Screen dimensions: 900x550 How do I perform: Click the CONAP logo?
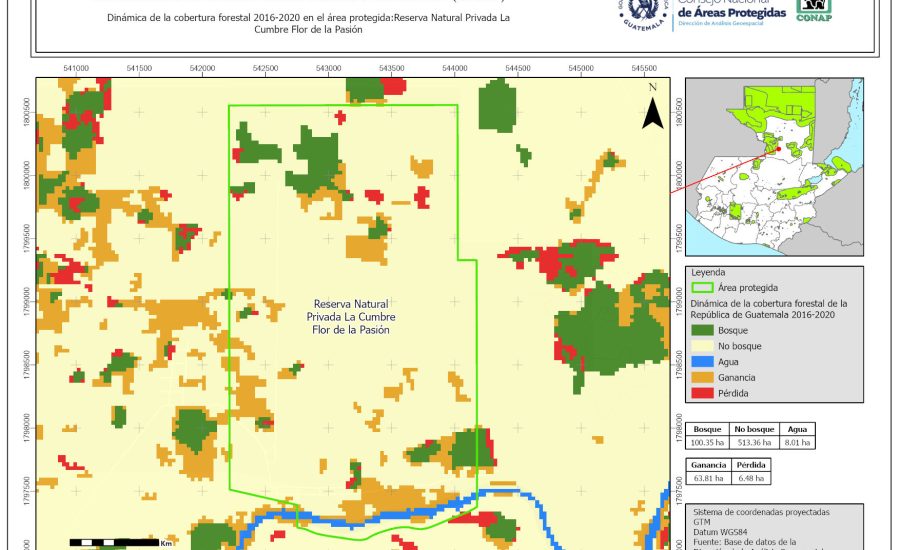(x=817, y=12)
